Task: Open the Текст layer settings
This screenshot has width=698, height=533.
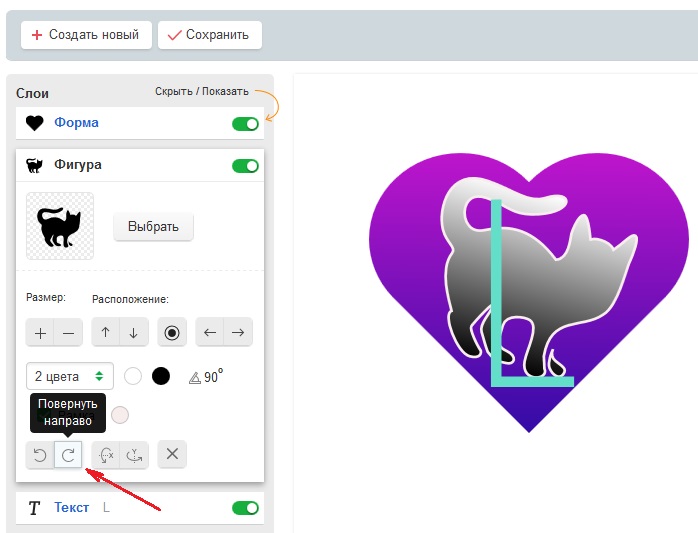Action: [72, 507]
